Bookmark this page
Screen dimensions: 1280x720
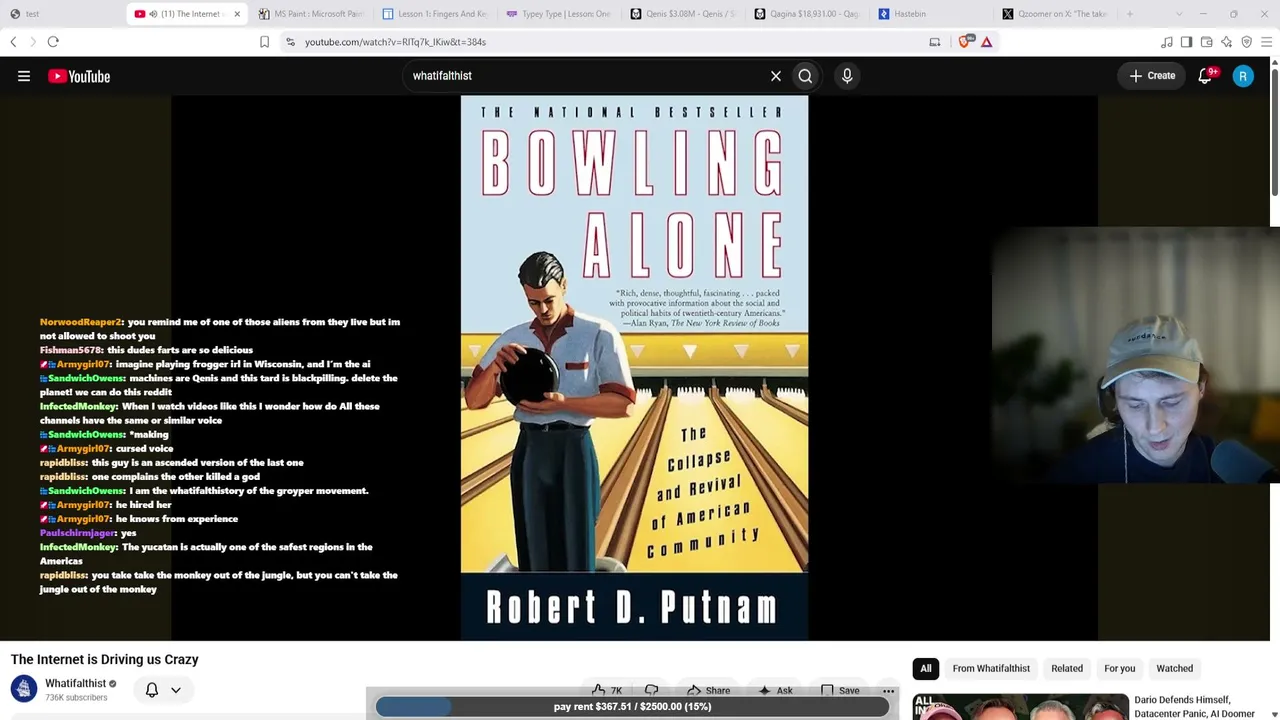[264, 42]
